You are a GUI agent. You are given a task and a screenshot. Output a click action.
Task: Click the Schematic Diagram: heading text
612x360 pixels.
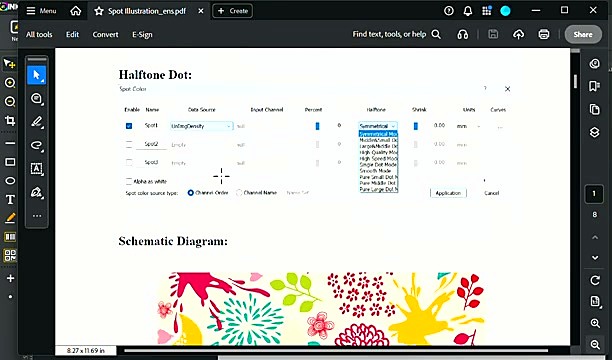pyautogui.click(x=173, y=241)
